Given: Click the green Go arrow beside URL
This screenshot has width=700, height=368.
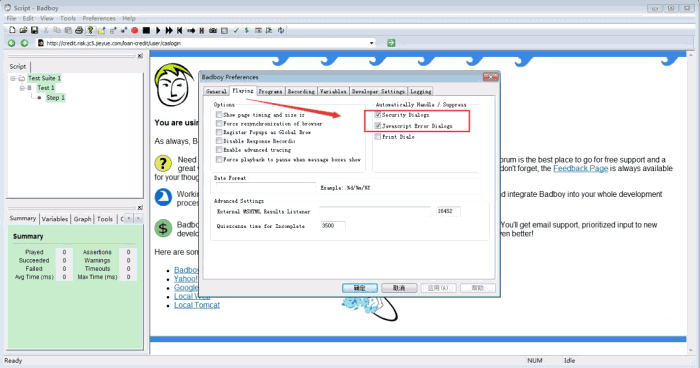Looking at the screenshot, I should click(x=391, y=43).
